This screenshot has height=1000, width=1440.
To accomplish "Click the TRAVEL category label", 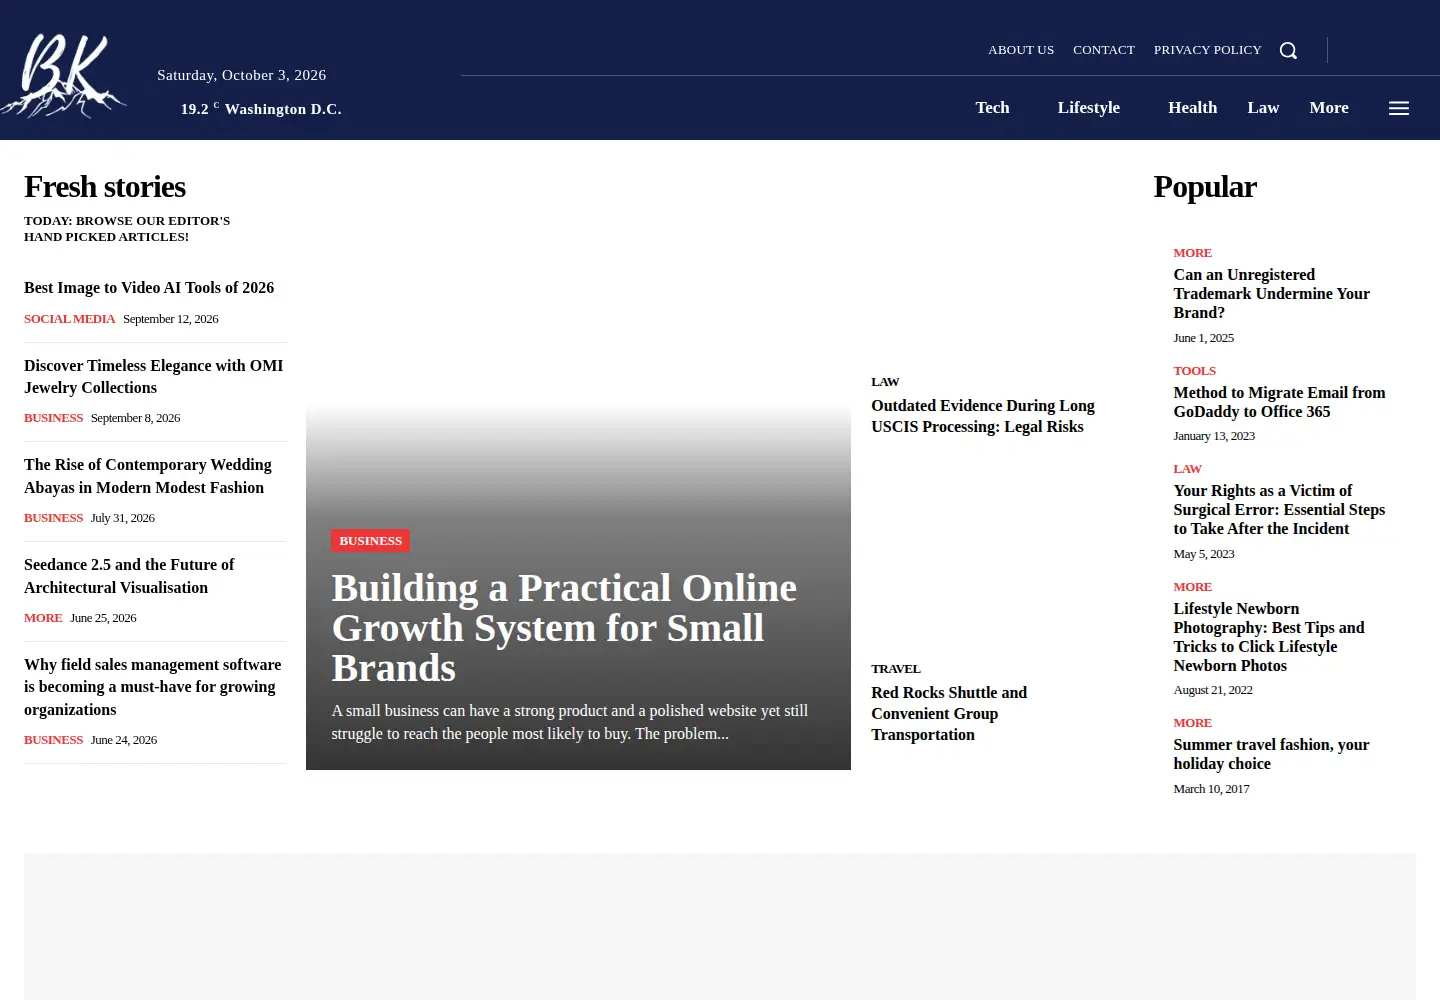I will click(x=896, y=669).
